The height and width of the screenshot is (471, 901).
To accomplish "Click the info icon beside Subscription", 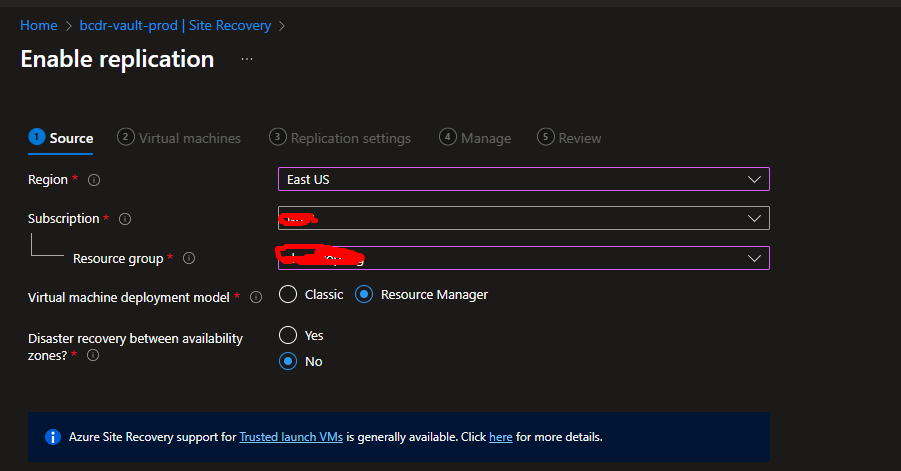I will pos(125,219).
